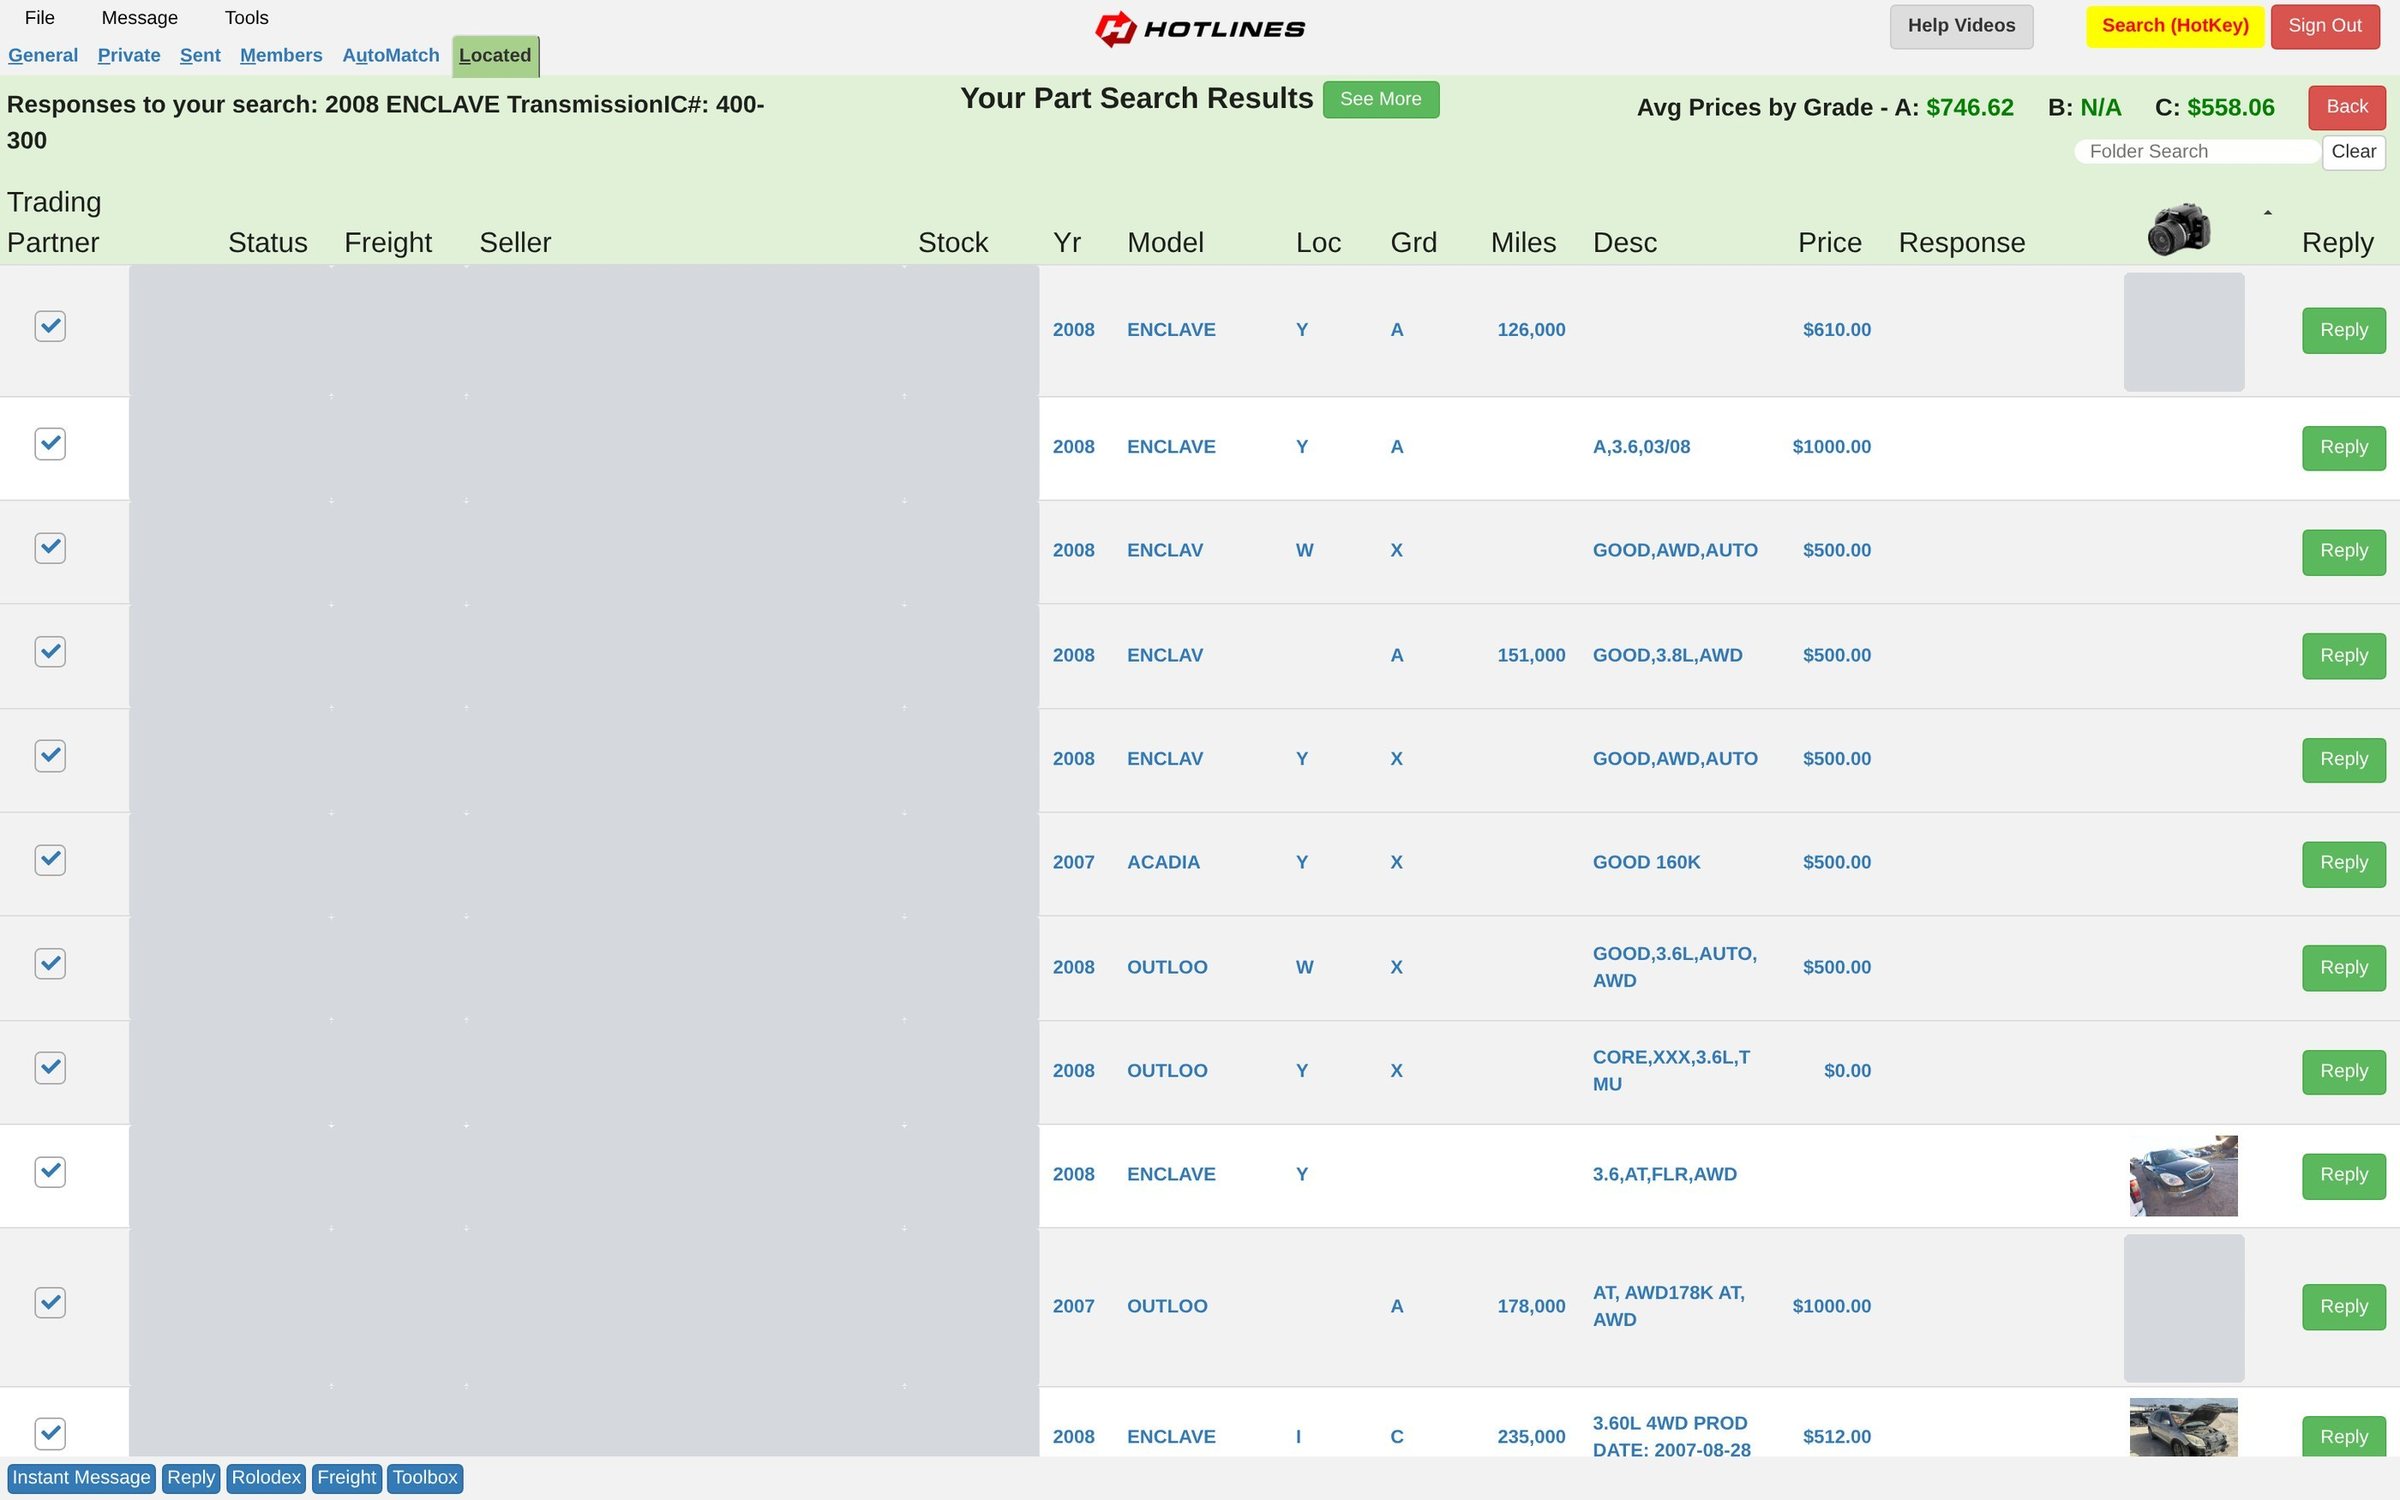Open Help Videos

tap(1961, 26)
